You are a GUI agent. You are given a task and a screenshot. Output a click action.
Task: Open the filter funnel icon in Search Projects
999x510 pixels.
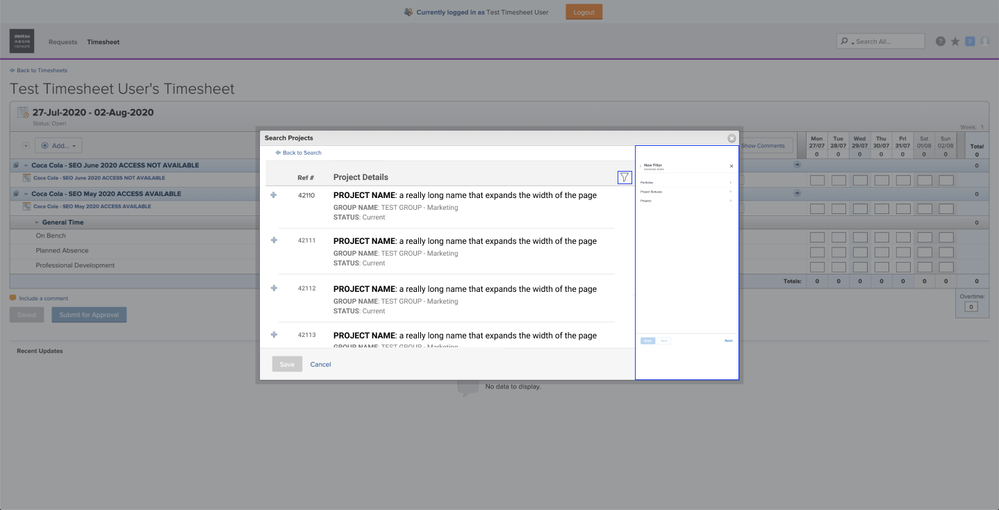(x=624, y=177)
